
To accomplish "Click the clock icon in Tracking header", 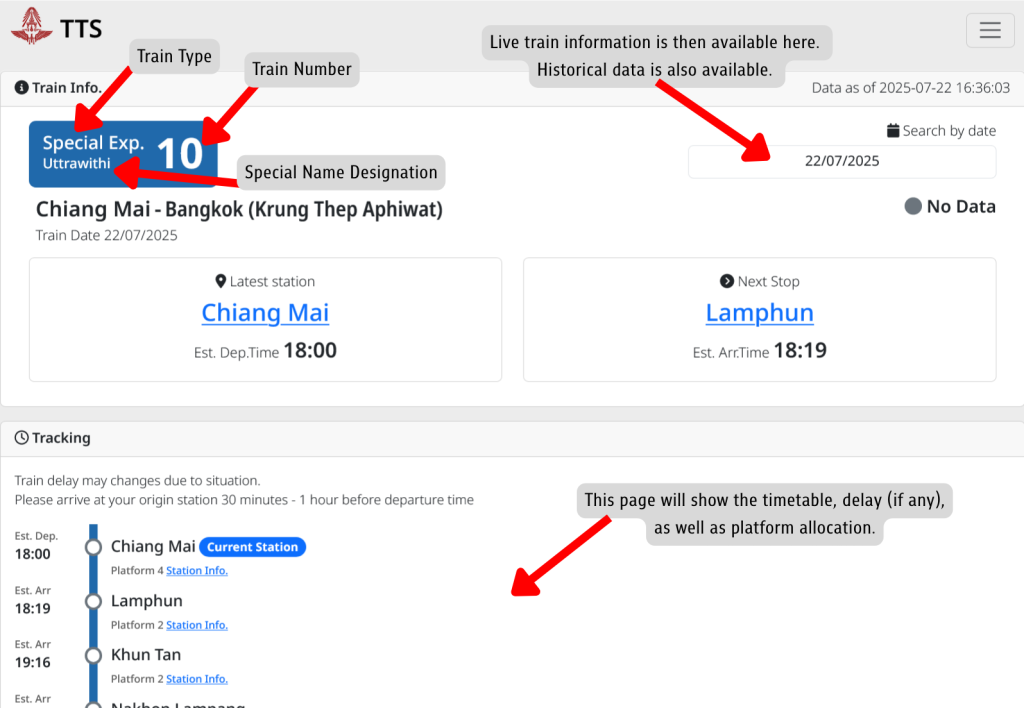I will [21, 438].
